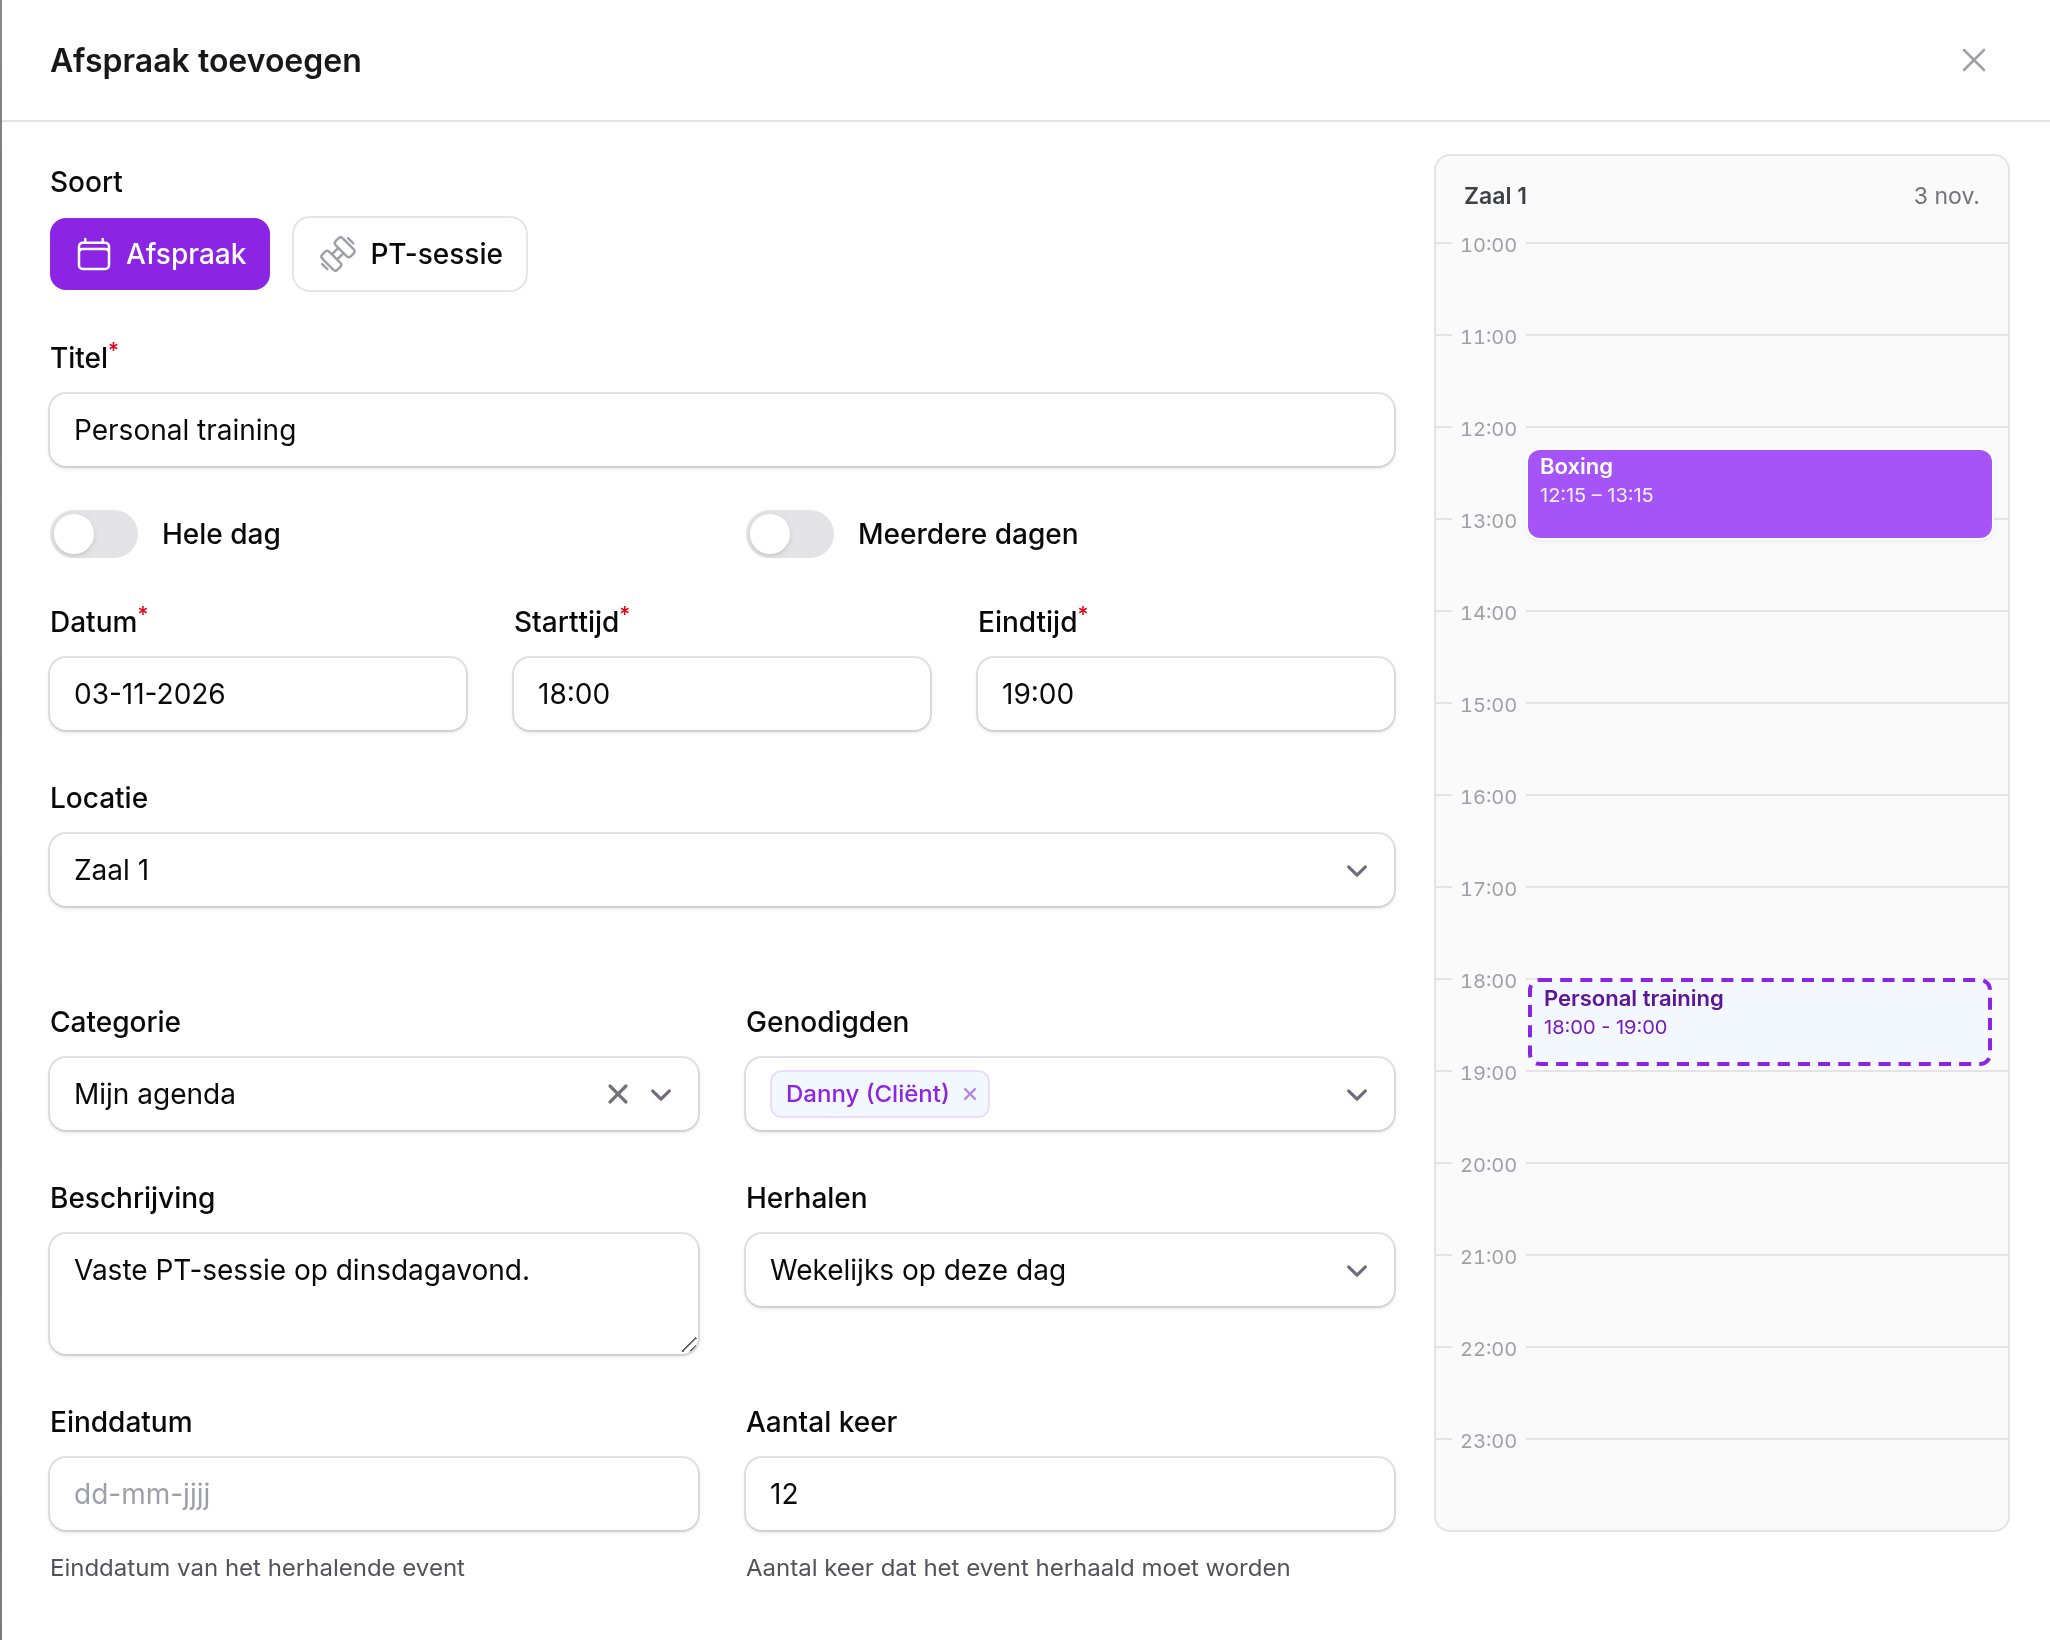Select the Afspraak type button

point(160,254)
